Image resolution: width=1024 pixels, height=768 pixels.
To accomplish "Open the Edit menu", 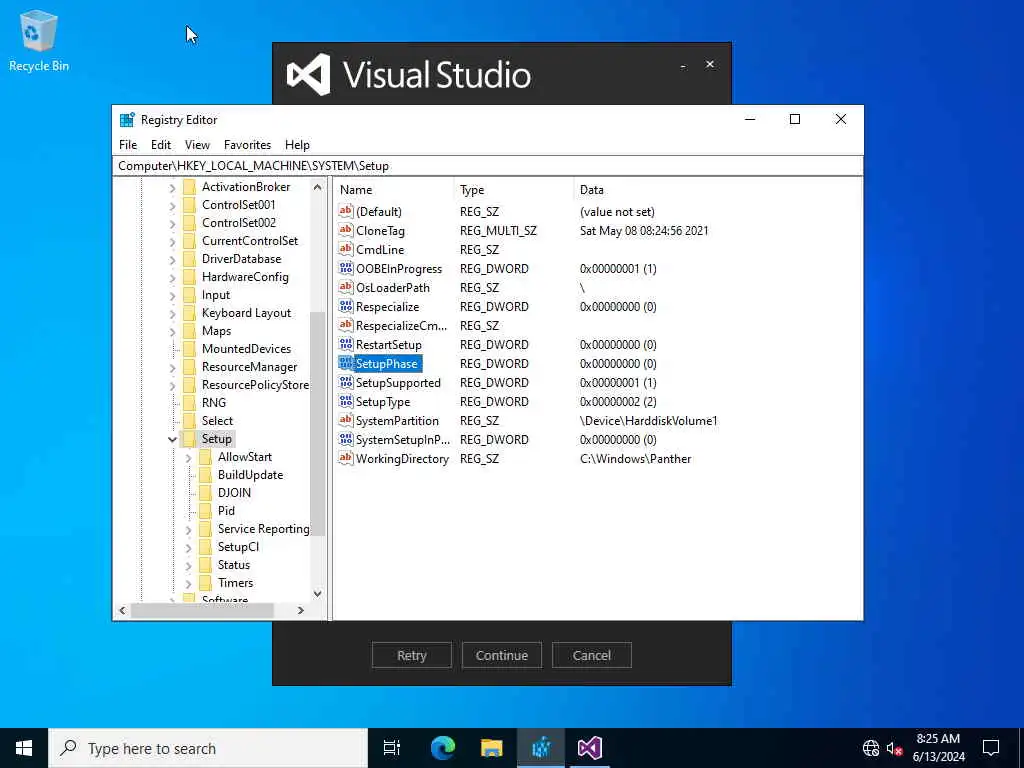I will (x=161, y=145).
